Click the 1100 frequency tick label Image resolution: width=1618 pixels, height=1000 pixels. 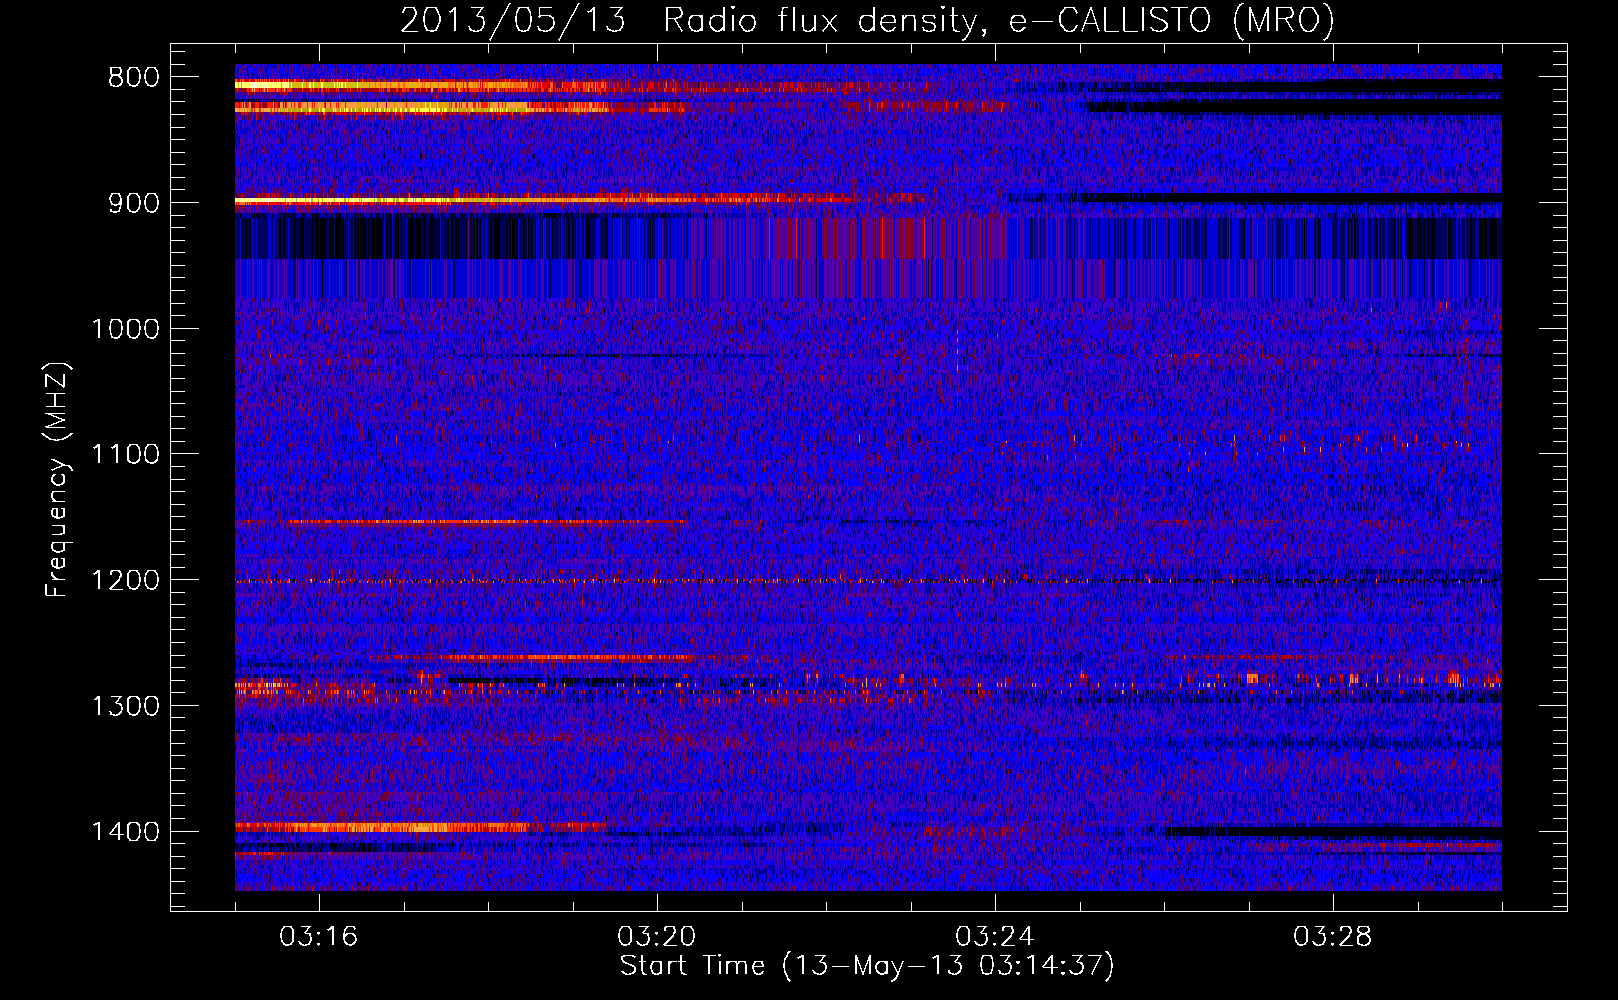(125, 455)
